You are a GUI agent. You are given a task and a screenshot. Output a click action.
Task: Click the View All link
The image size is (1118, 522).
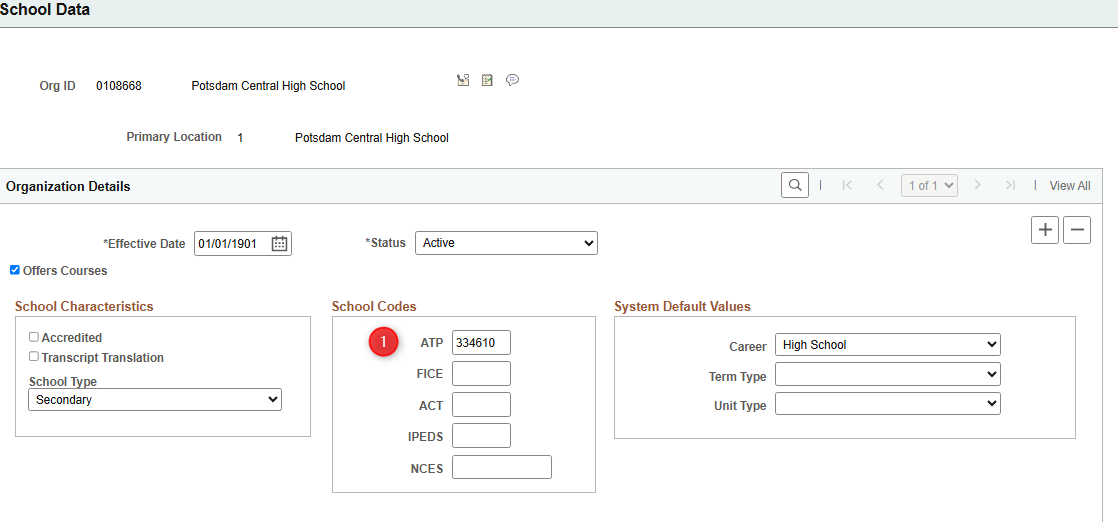click(1070, 185)
